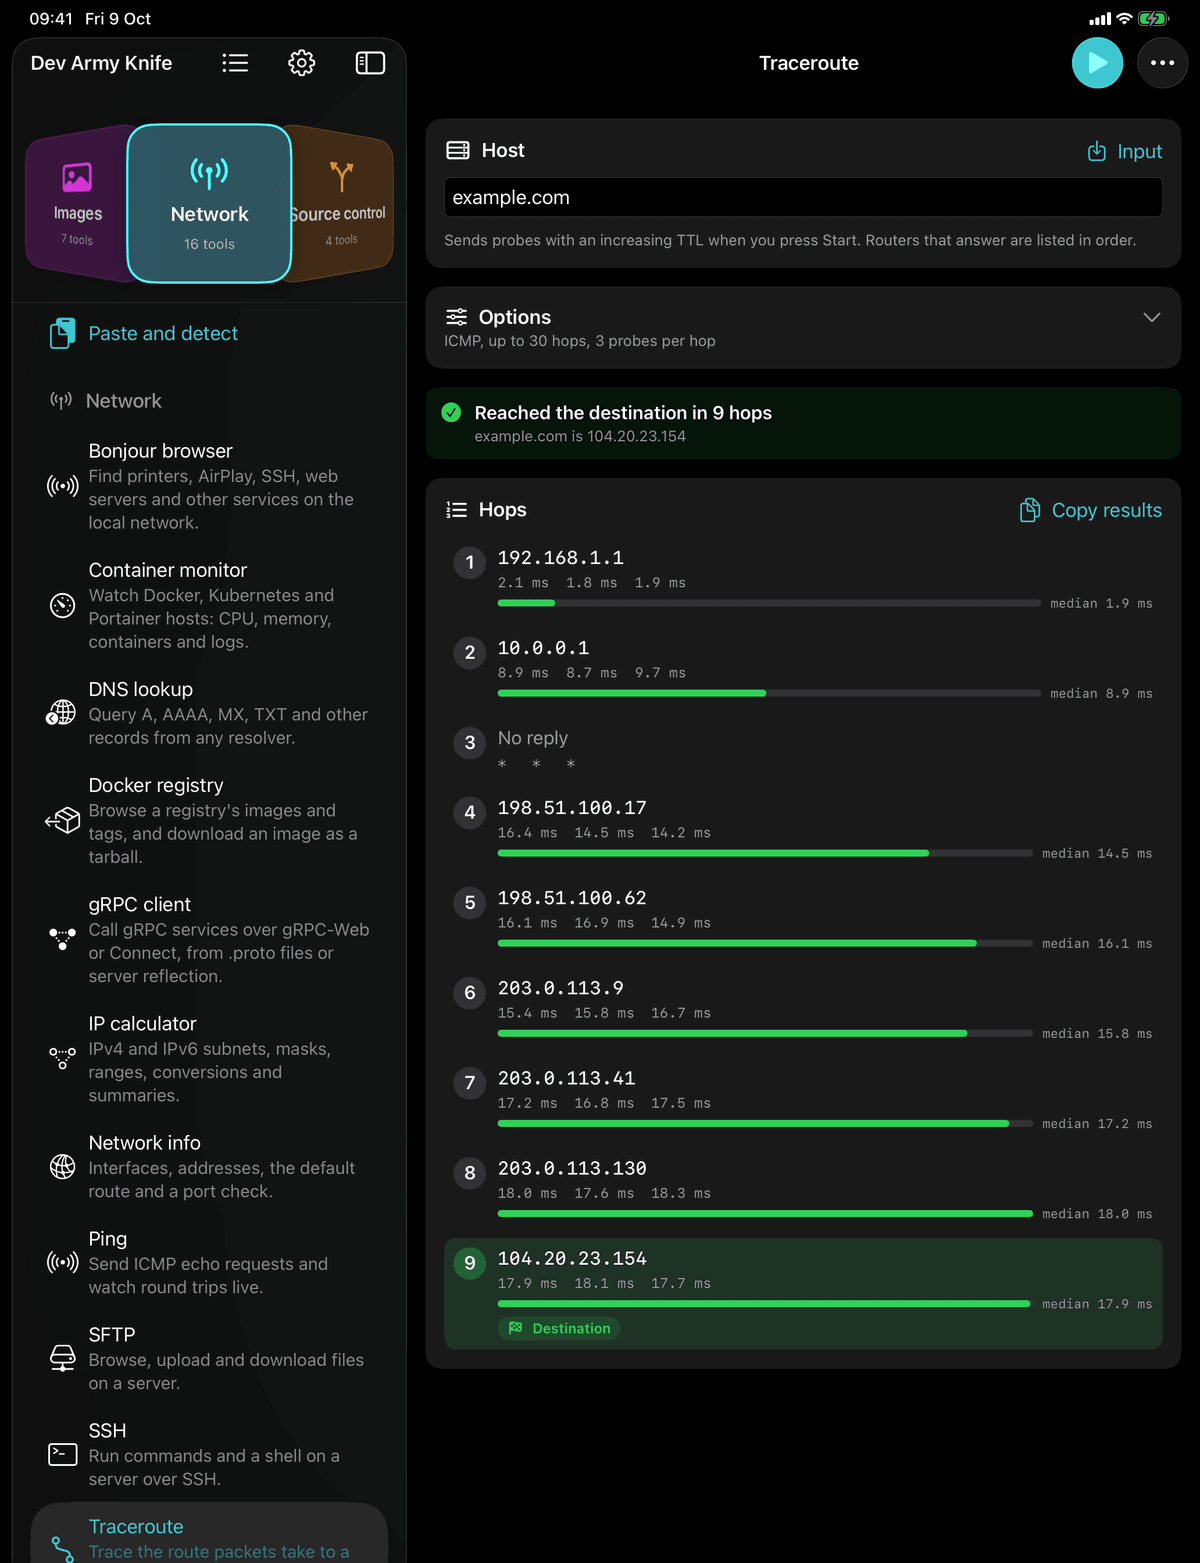Screen dimensions: 1200x1563
Task: Select hop 4 address 198.51.100.17
Action: coord(572,808)
